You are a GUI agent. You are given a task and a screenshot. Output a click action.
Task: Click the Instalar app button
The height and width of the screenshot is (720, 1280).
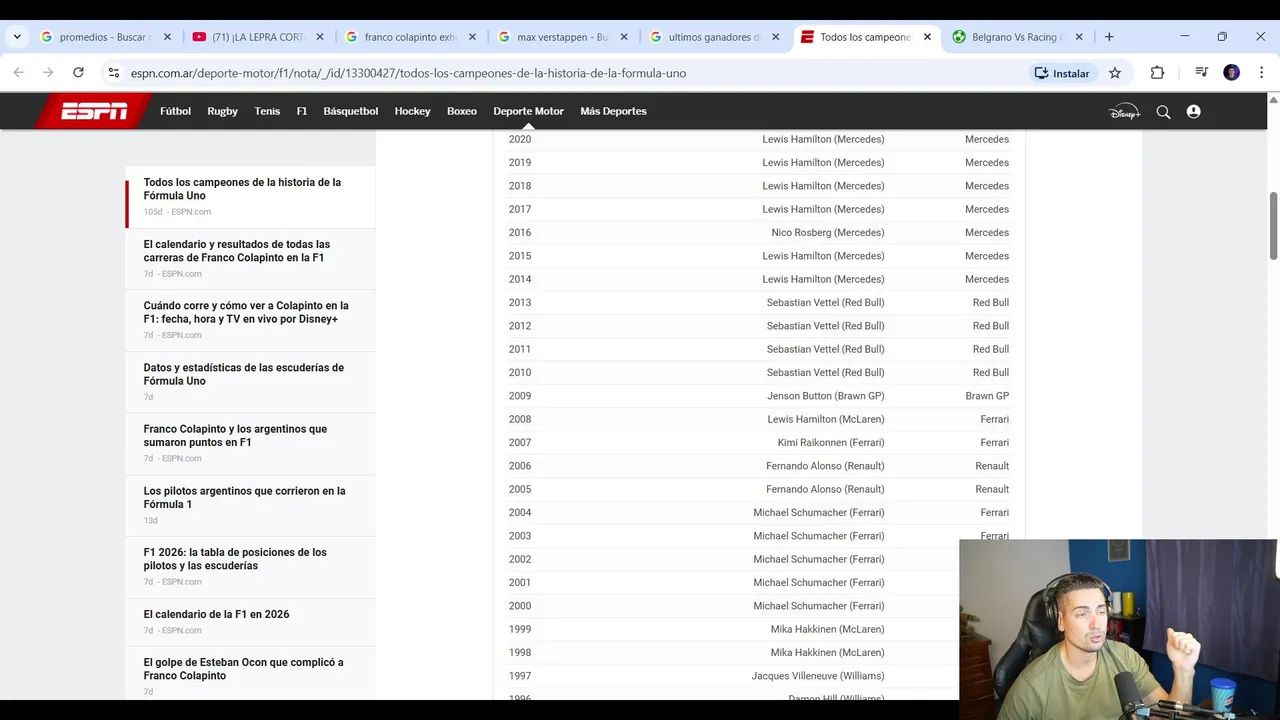tap(1062, 73)
